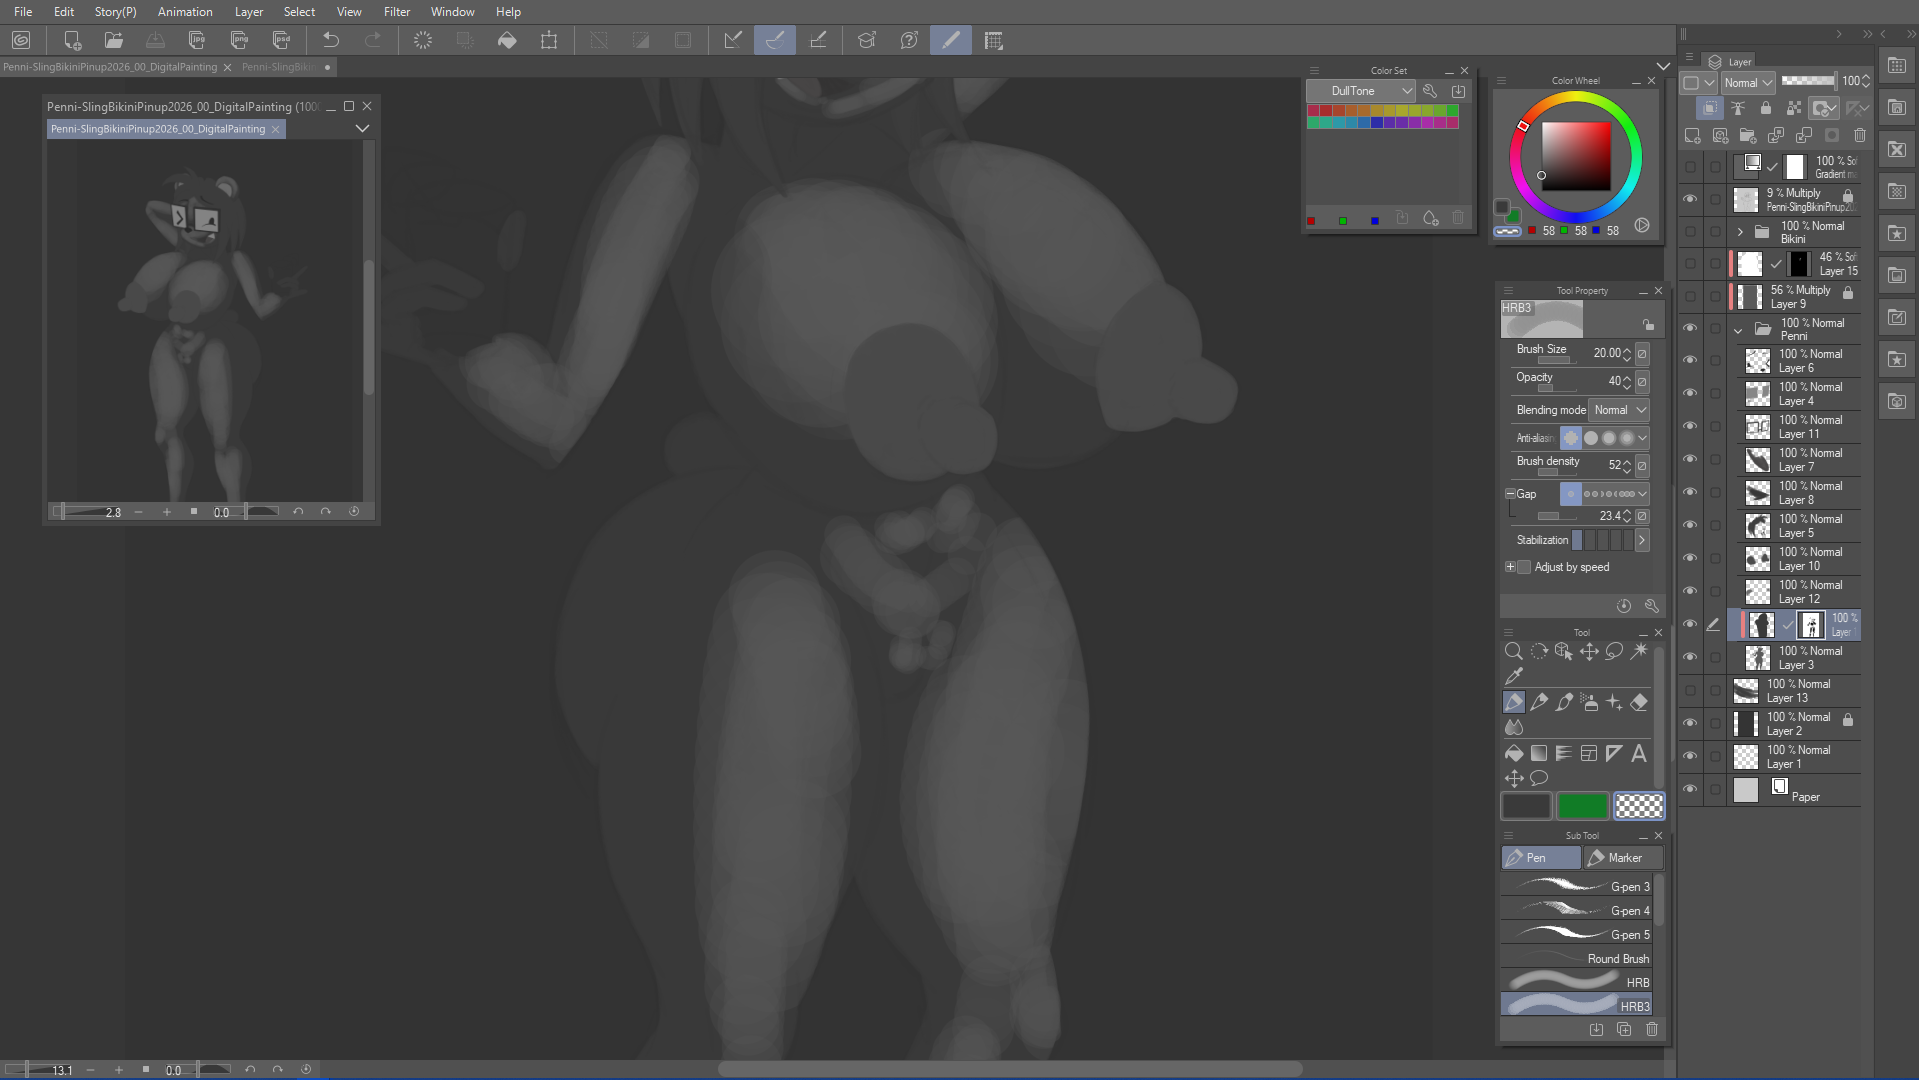Click the Open file folder icon

(114, 41)
